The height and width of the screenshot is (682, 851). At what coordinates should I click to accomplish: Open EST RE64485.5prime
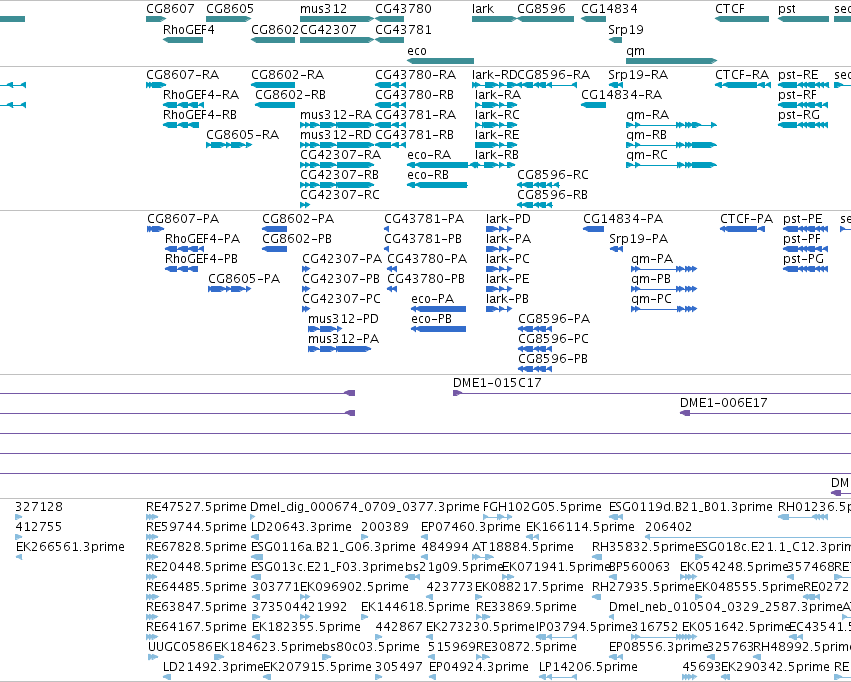click(196, 588)
